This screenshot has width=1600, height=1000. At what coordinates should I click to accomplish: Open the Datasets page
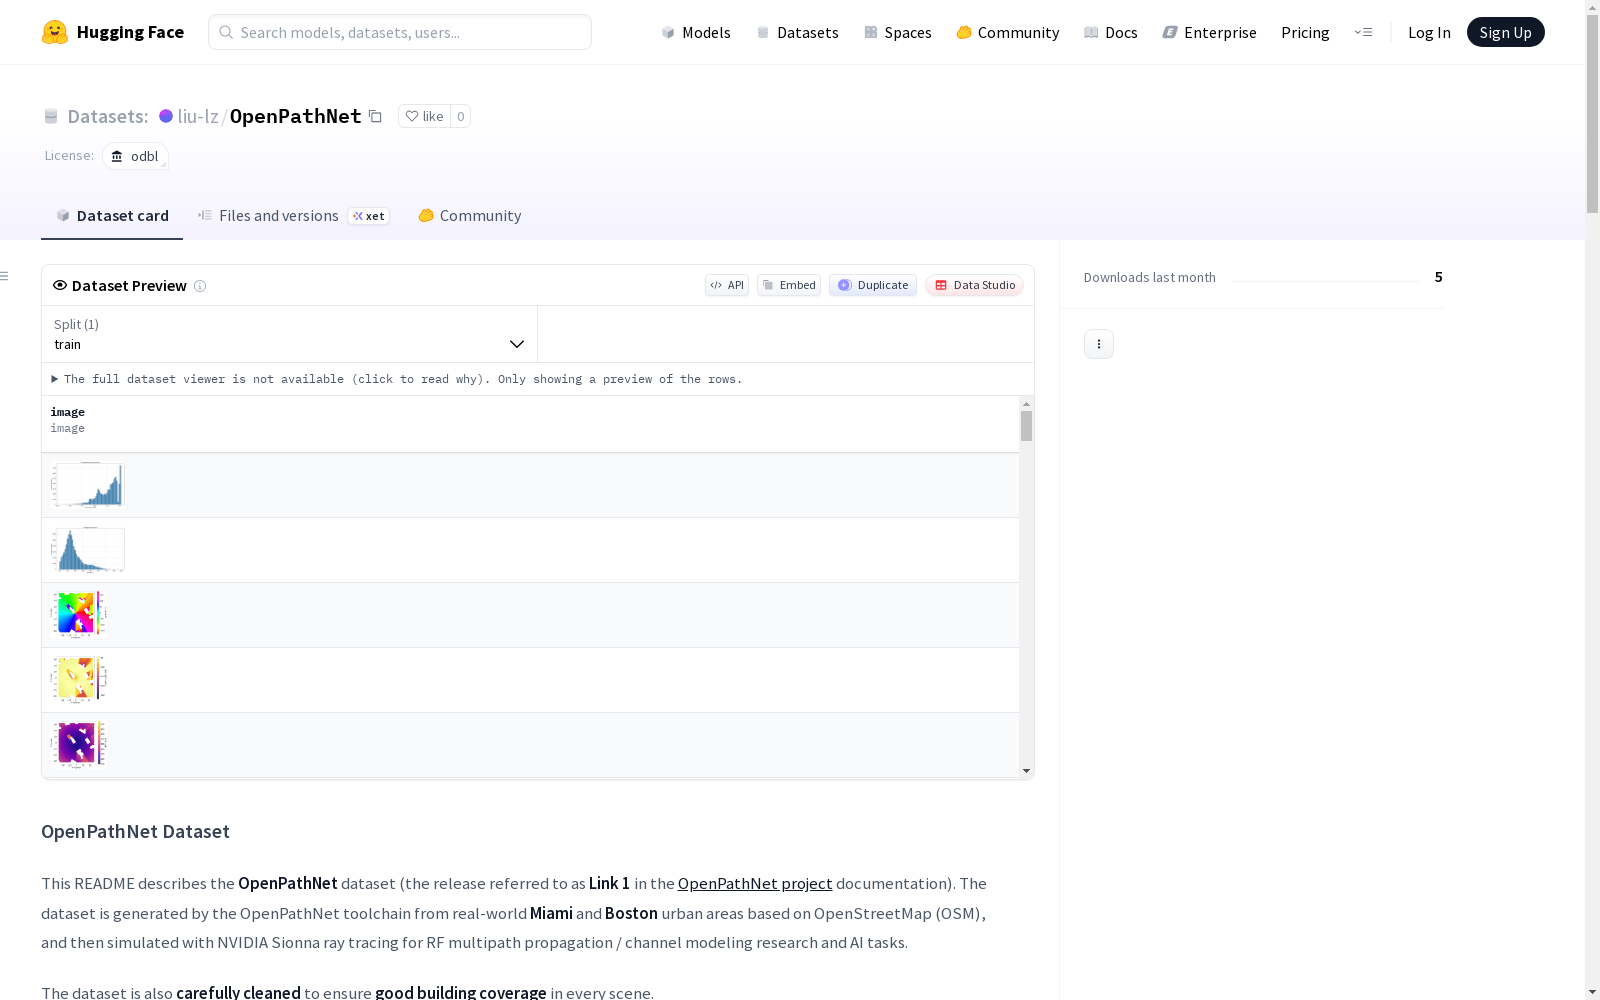coord(797,32)
